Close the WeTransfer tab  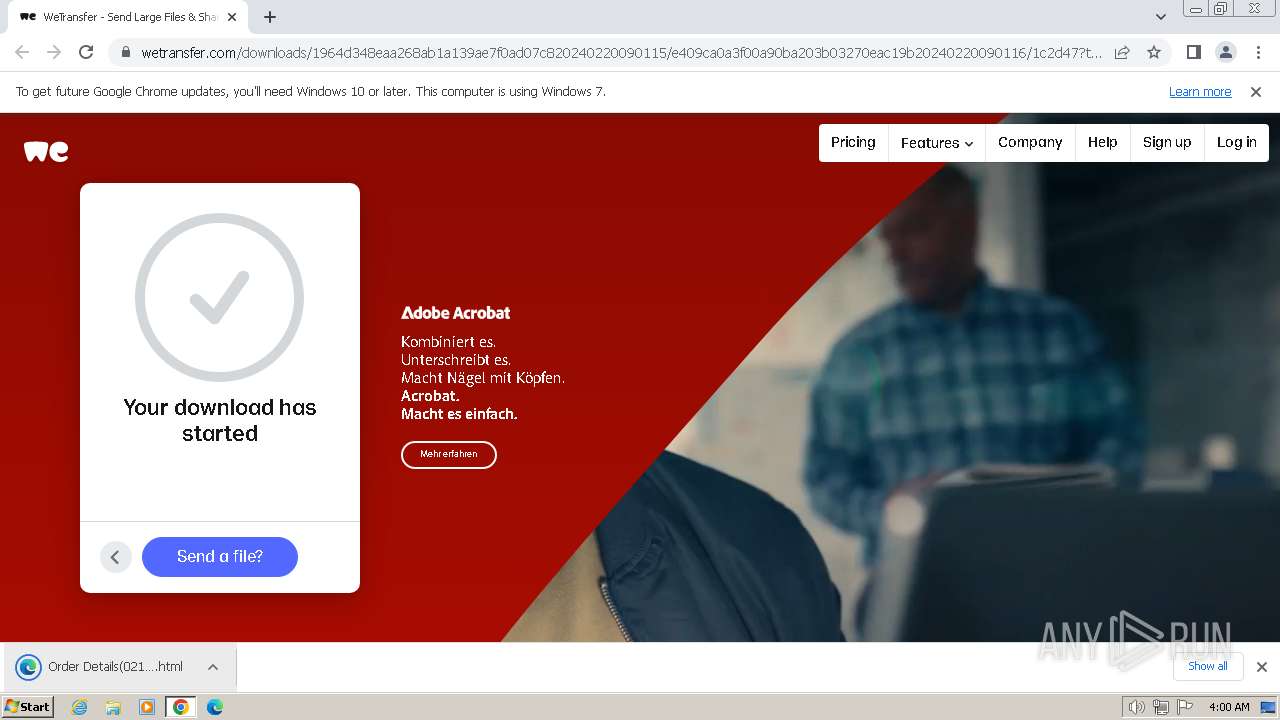[232, 17]
